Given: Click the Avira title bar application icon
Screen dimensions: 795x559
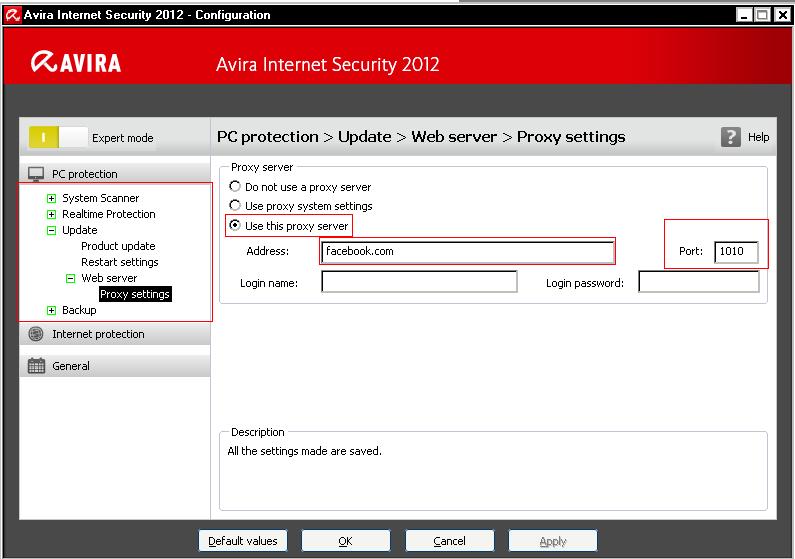Looking at the screenshot, I should click(x=12, y=15).
